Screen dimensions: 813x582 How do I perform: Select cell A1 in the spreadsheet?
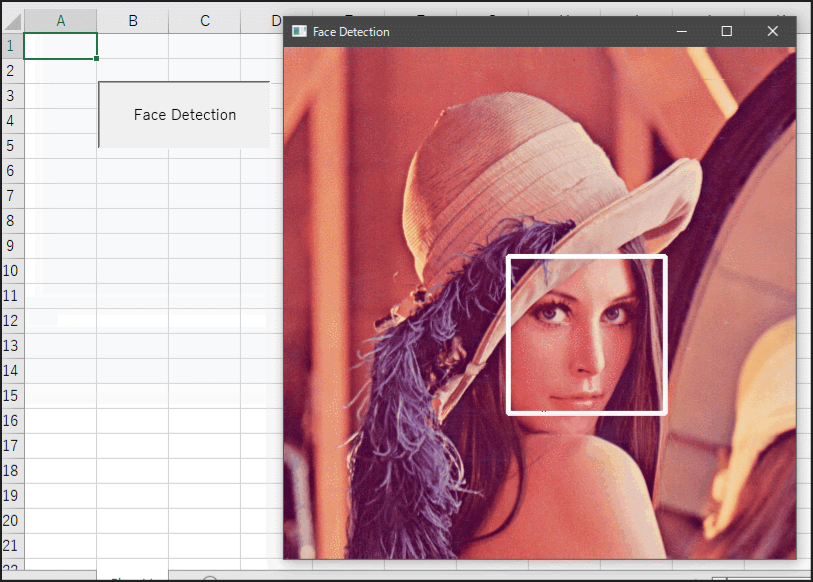[x=60, y=46]
